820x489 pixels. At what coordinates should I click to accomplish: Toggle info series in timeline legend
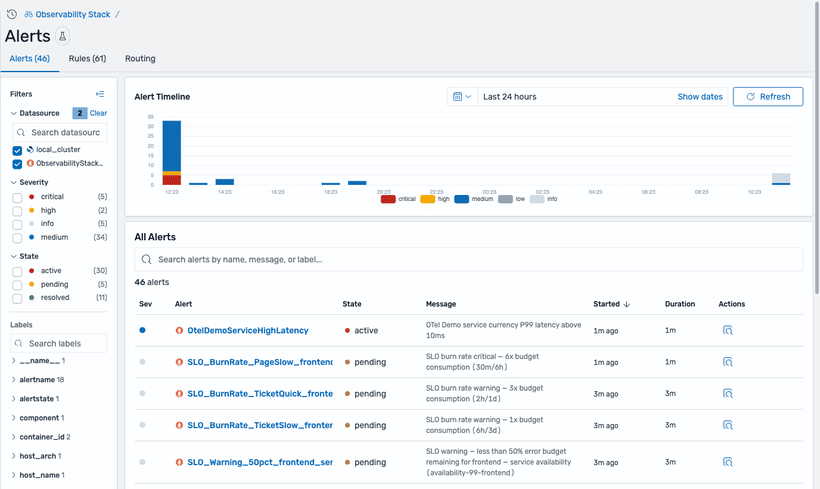click(544, 199)
